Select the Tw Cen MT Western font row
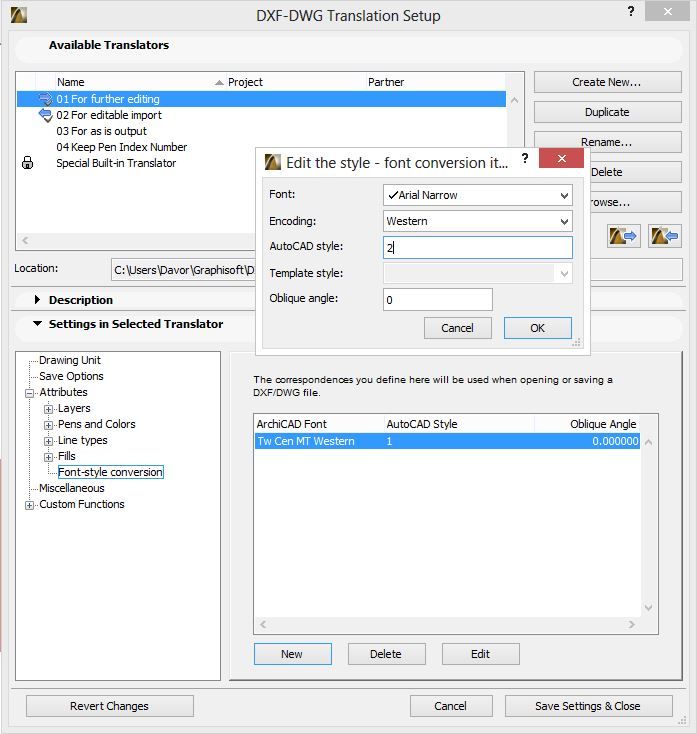Image resolution: width=697 pixels, height=734 pixels. pyautogui.click(x=447, y=441)
